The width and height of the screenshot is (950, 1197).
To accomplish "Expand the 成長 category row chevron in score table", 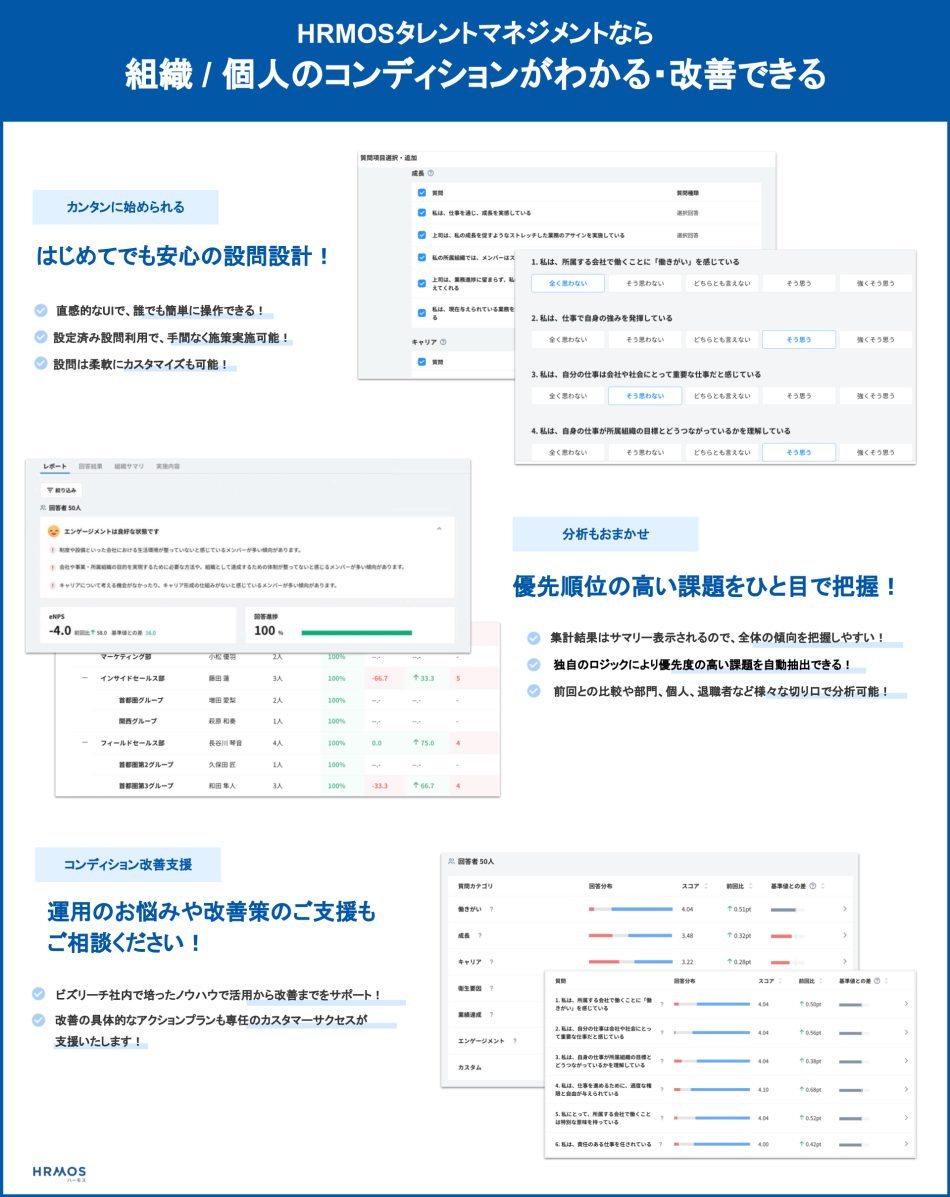I will point(845,935).
